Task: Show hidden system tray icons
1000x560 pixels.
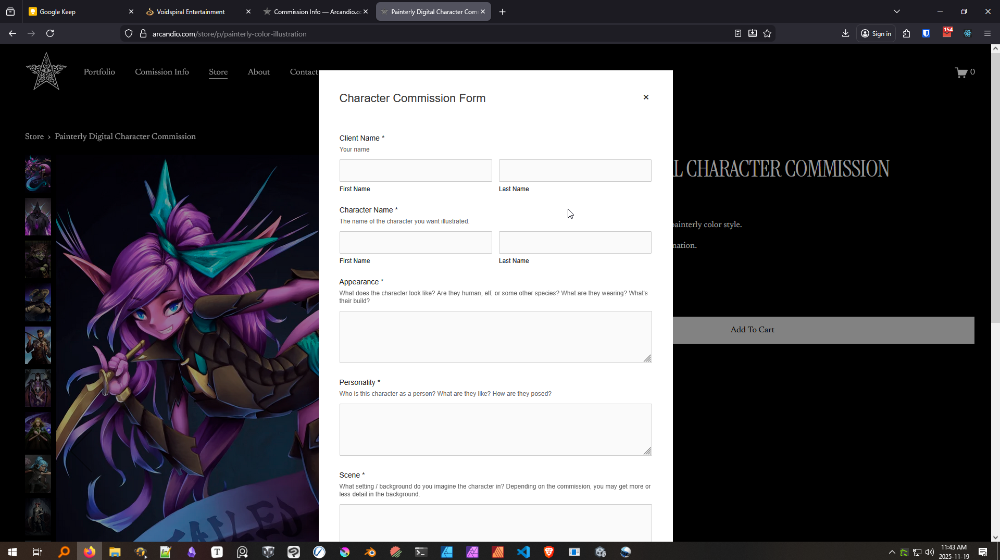Action: tap(892, 552)
